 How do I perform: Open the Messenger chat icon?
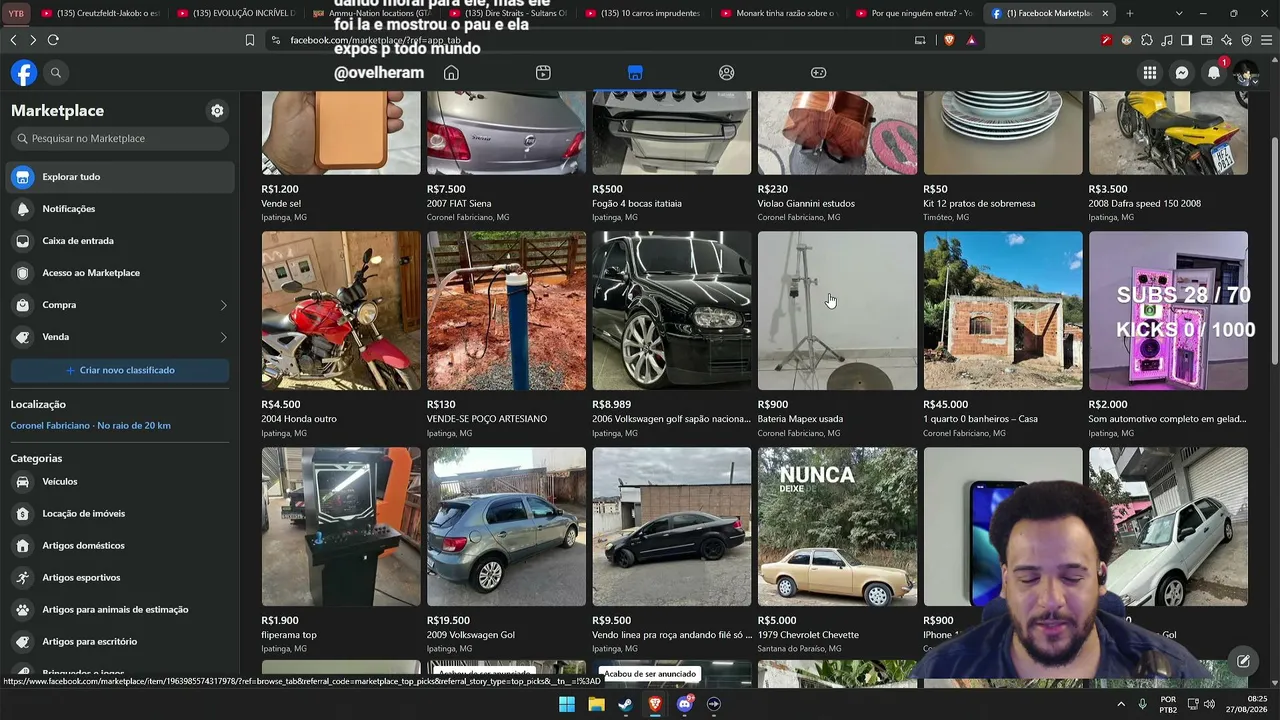pos(1182,73)
